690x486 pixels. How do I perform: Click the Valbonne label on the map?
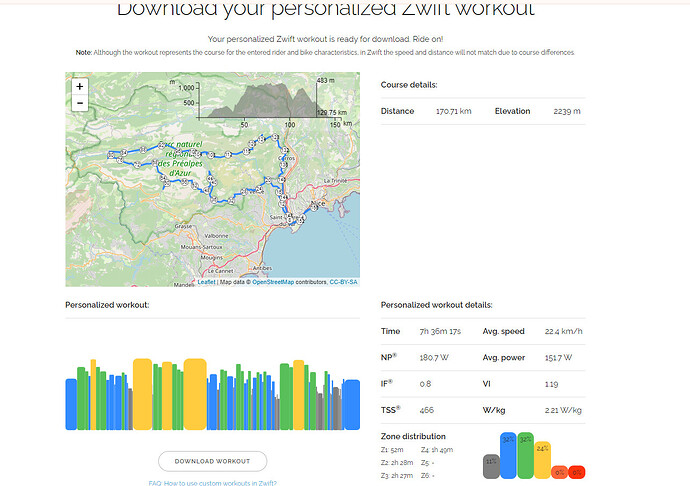click(216, 236)
